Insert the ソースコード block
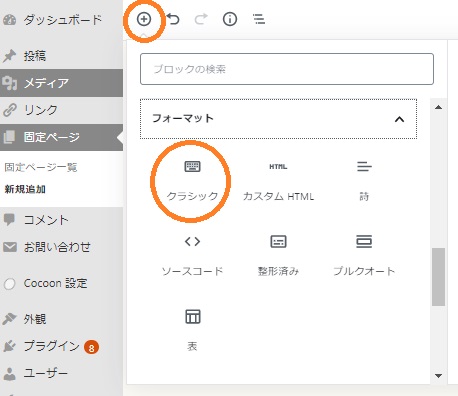The width and height of the screenshot is (458, 396). (x=192, y=256)
